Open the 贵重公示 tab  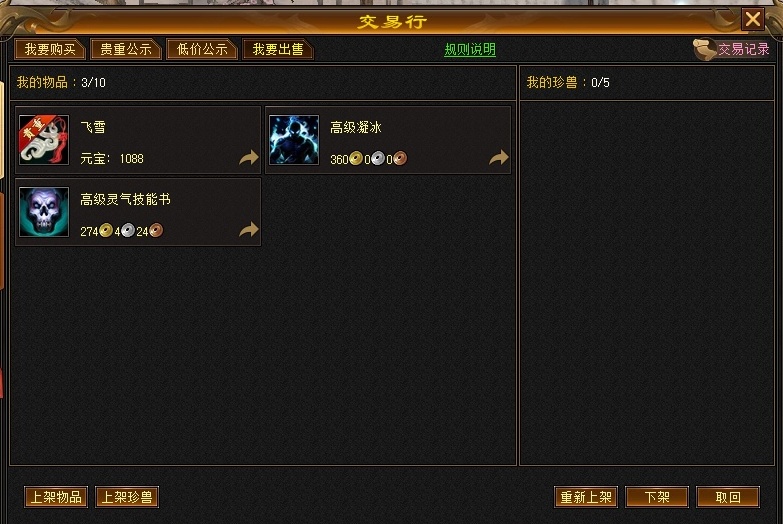click(x=126, y=49)
